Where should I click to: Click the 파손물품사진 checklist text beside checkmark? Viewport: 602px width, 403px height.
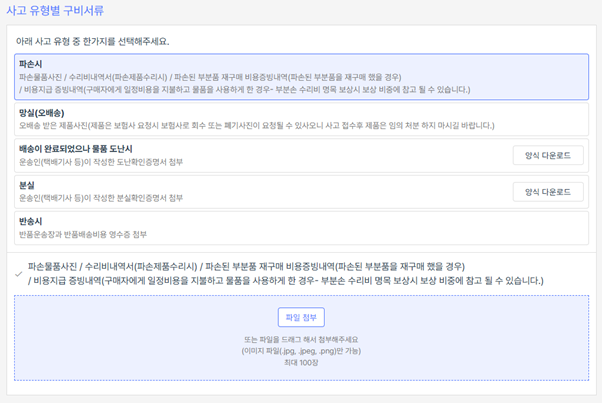246,266
